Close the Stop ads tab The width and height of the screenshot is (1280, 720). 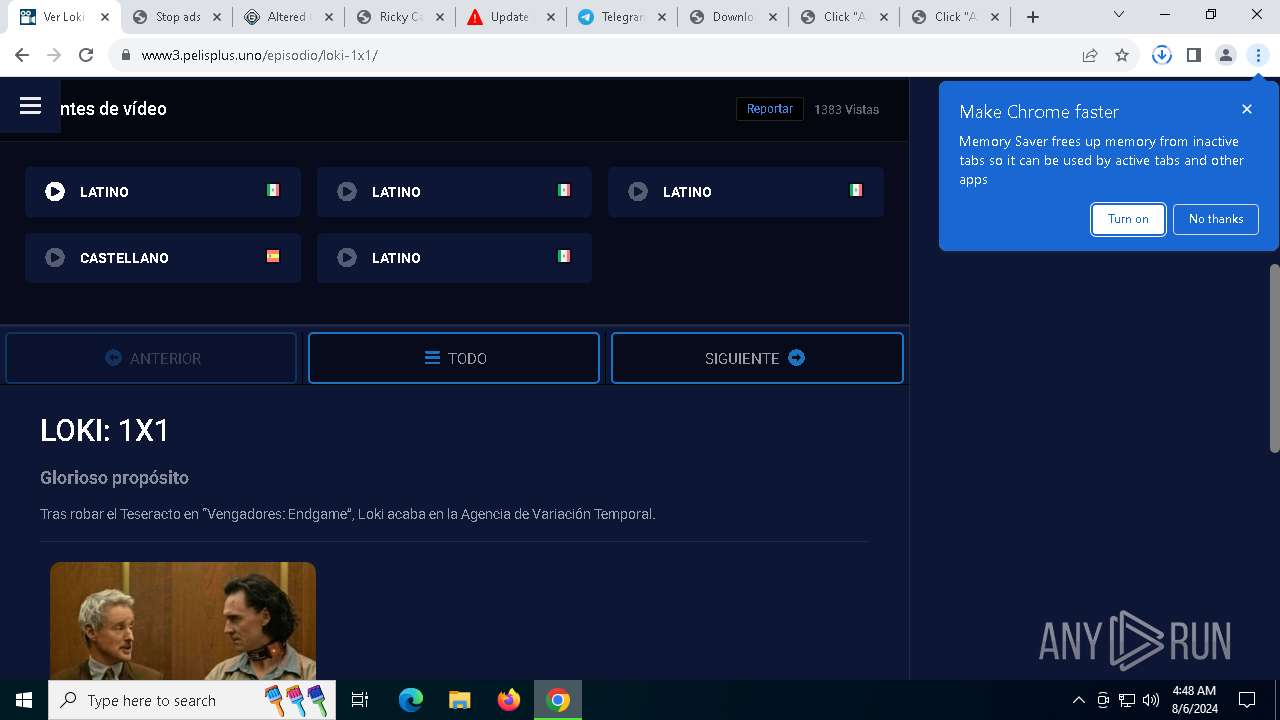tap(217, 17)
